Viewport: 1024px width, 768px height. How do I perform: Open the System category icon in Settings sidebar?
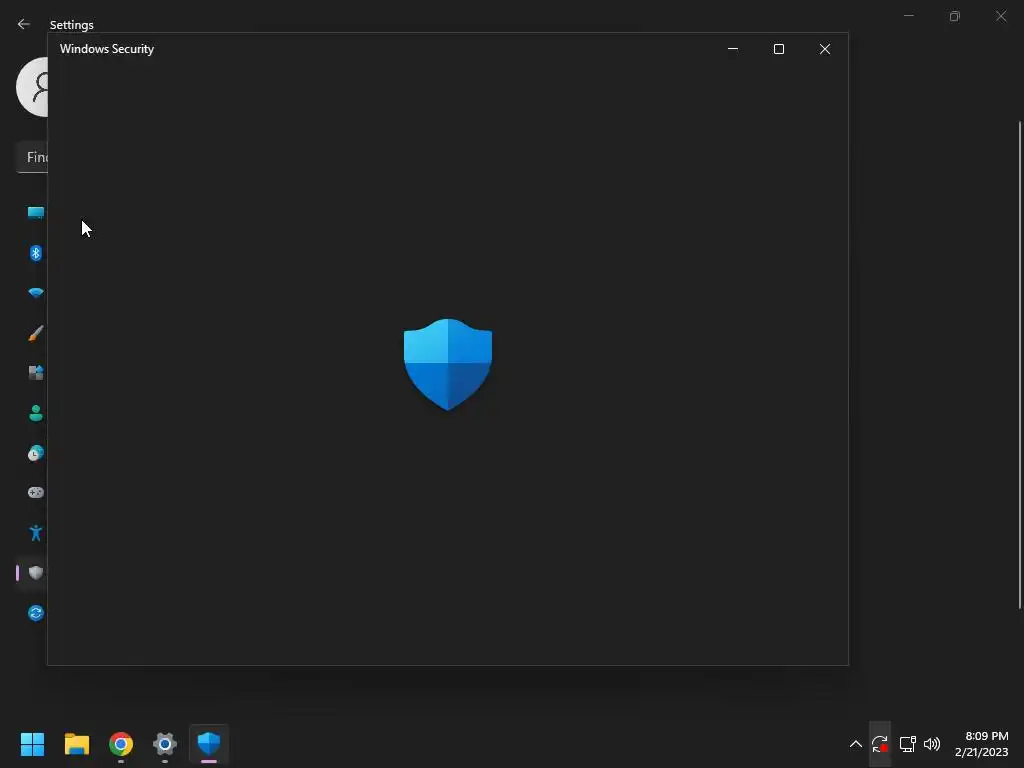point(36,213)
